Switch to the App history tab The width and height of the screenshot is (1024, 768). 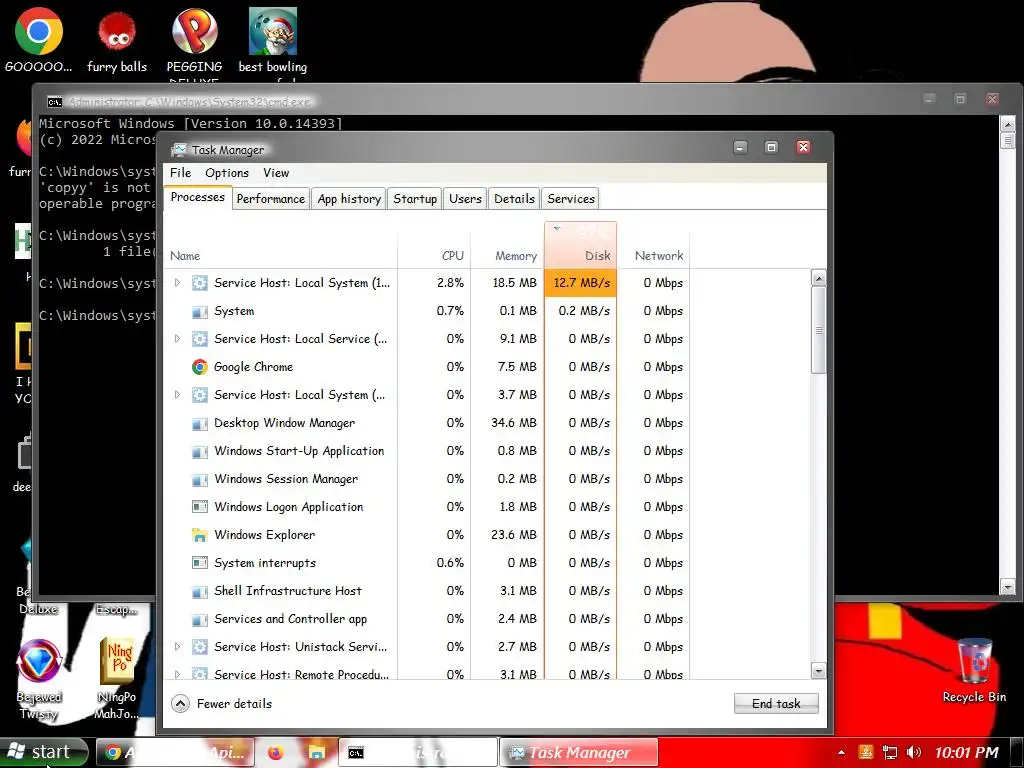[x=349, y=199]
